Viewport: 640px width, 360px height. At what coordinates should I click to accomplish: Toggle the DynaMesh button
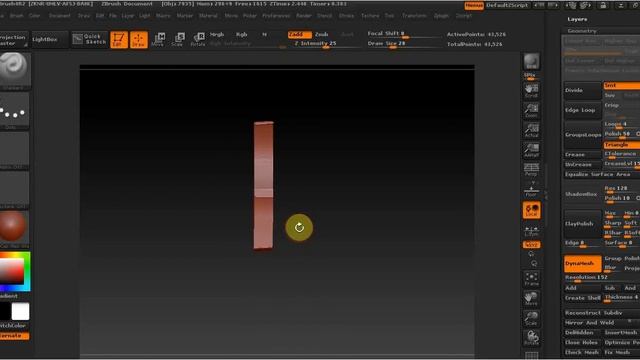[582, 264]
